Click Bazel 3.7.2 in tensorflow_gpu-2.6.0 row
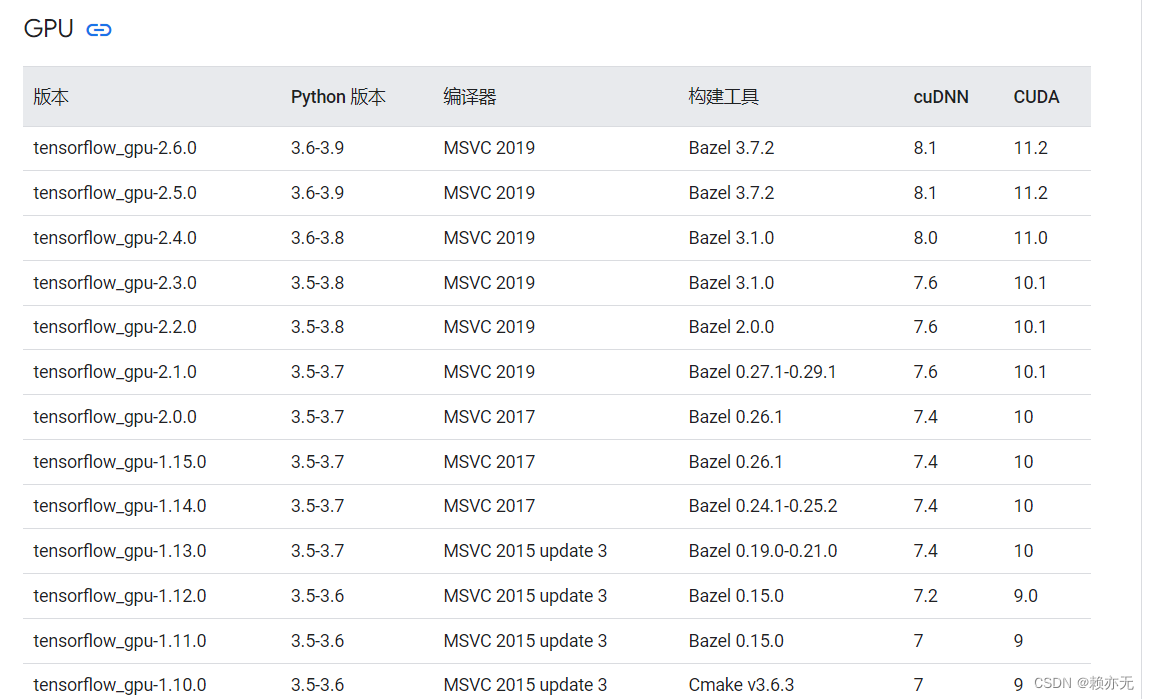 731,148
